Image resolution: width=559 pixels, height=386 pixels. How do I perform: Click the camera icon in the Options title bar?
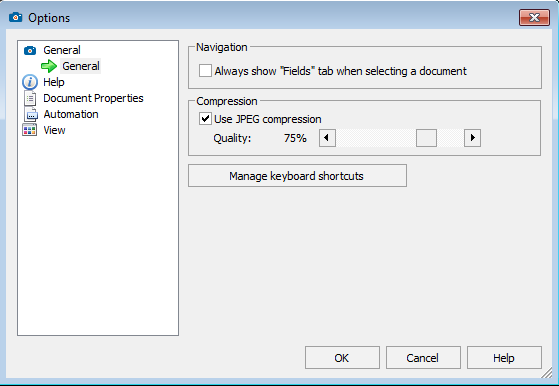point(16,17)
